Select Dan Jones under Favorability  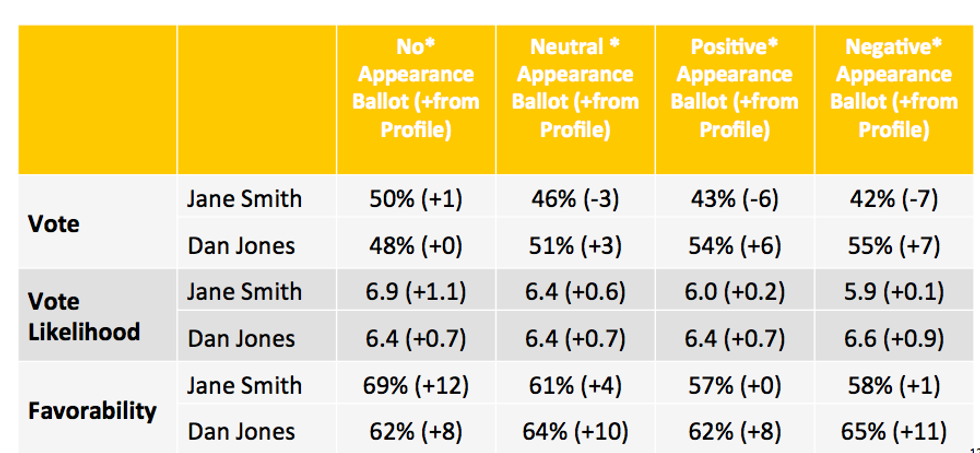241,432
